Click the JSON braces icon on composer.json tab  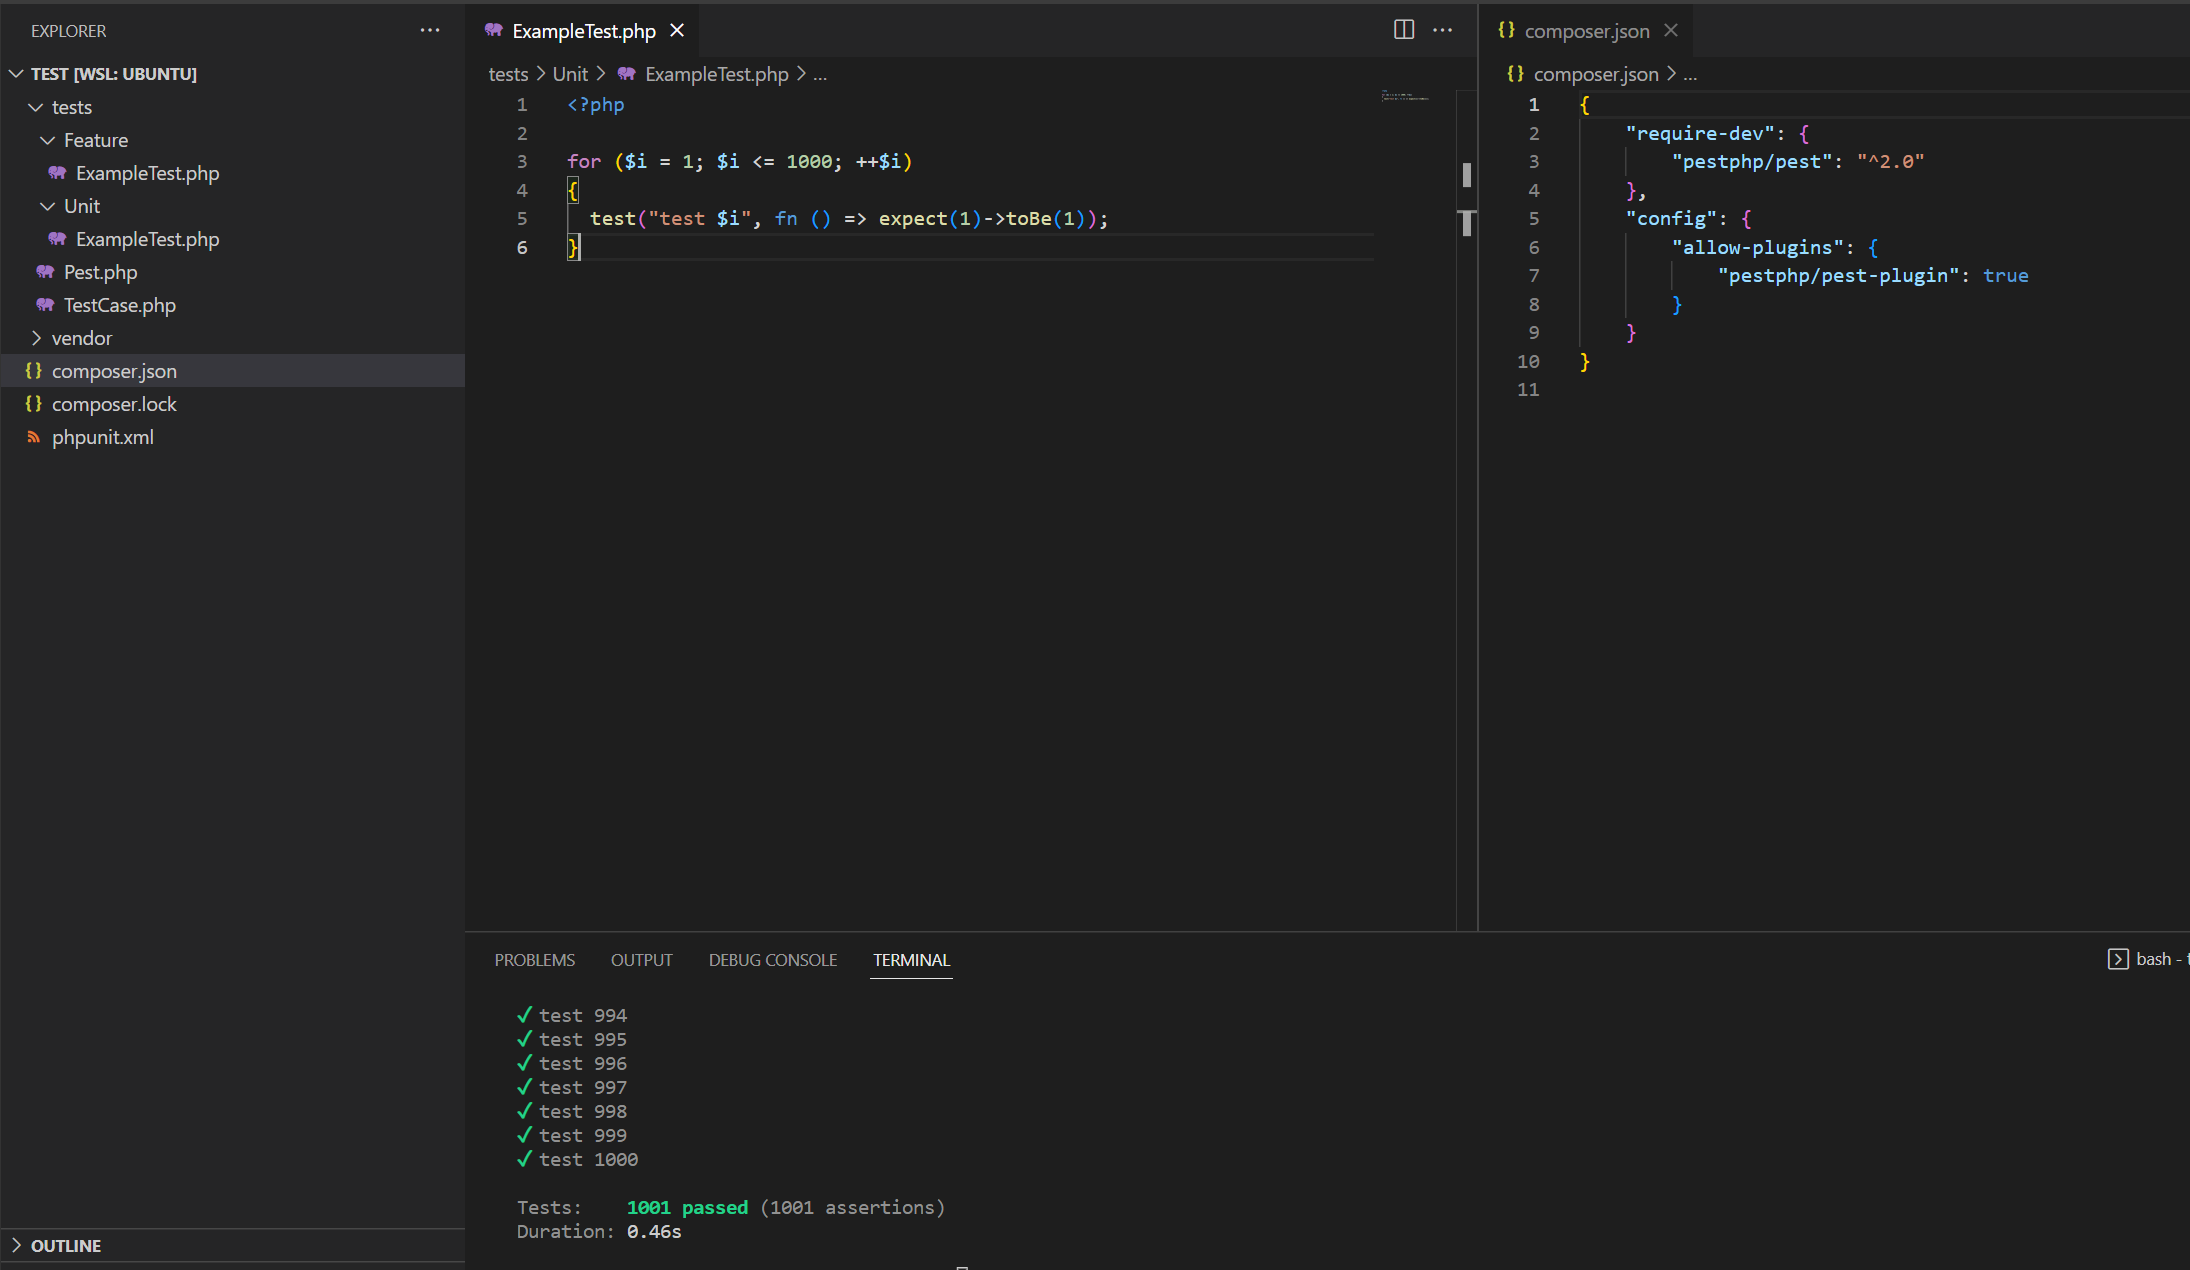[1505, 30]
